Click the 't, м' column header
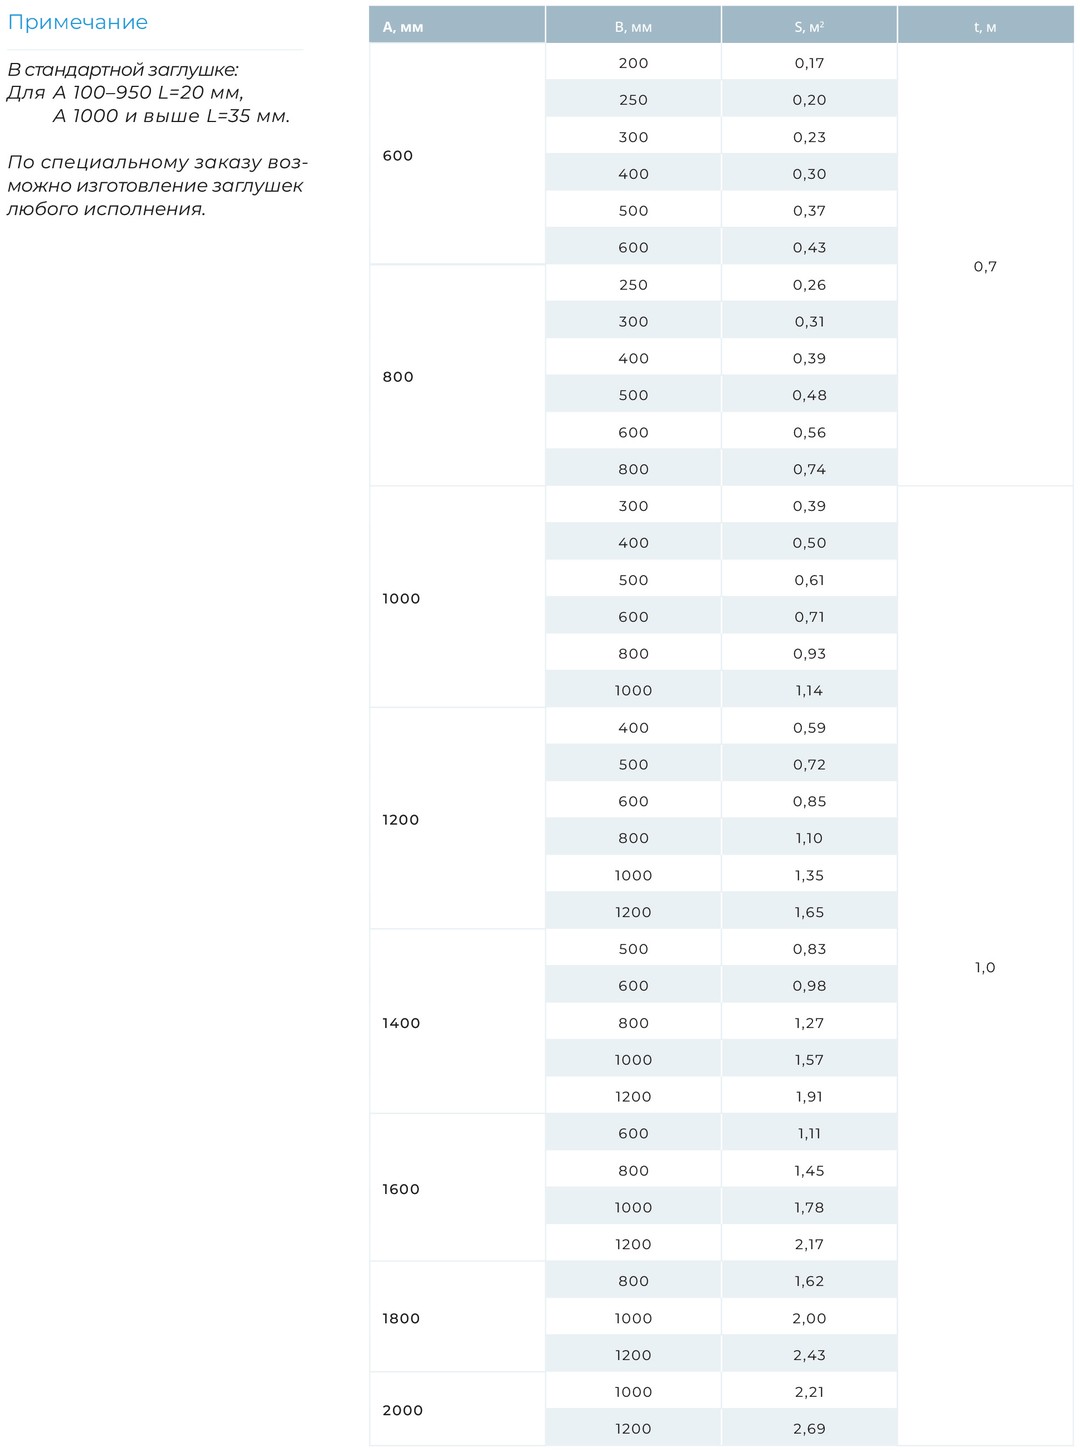1080x1452 pixels. click(x=985, y=26)
